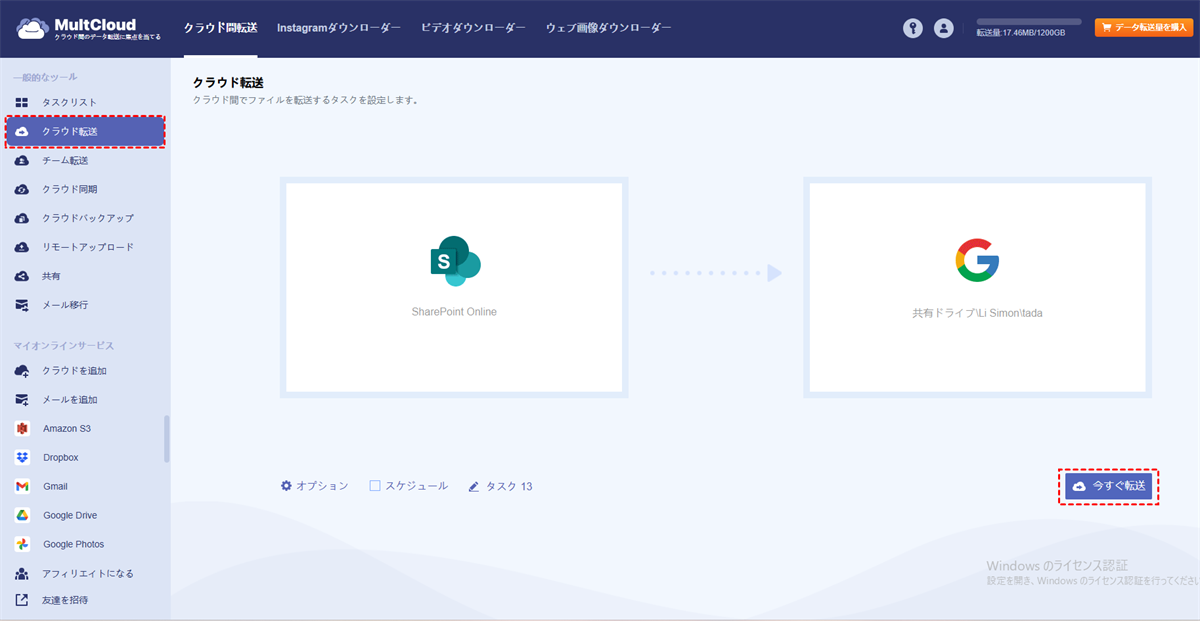
Task: Click the Dropbox icon
Action: click(x=22, y=458)
